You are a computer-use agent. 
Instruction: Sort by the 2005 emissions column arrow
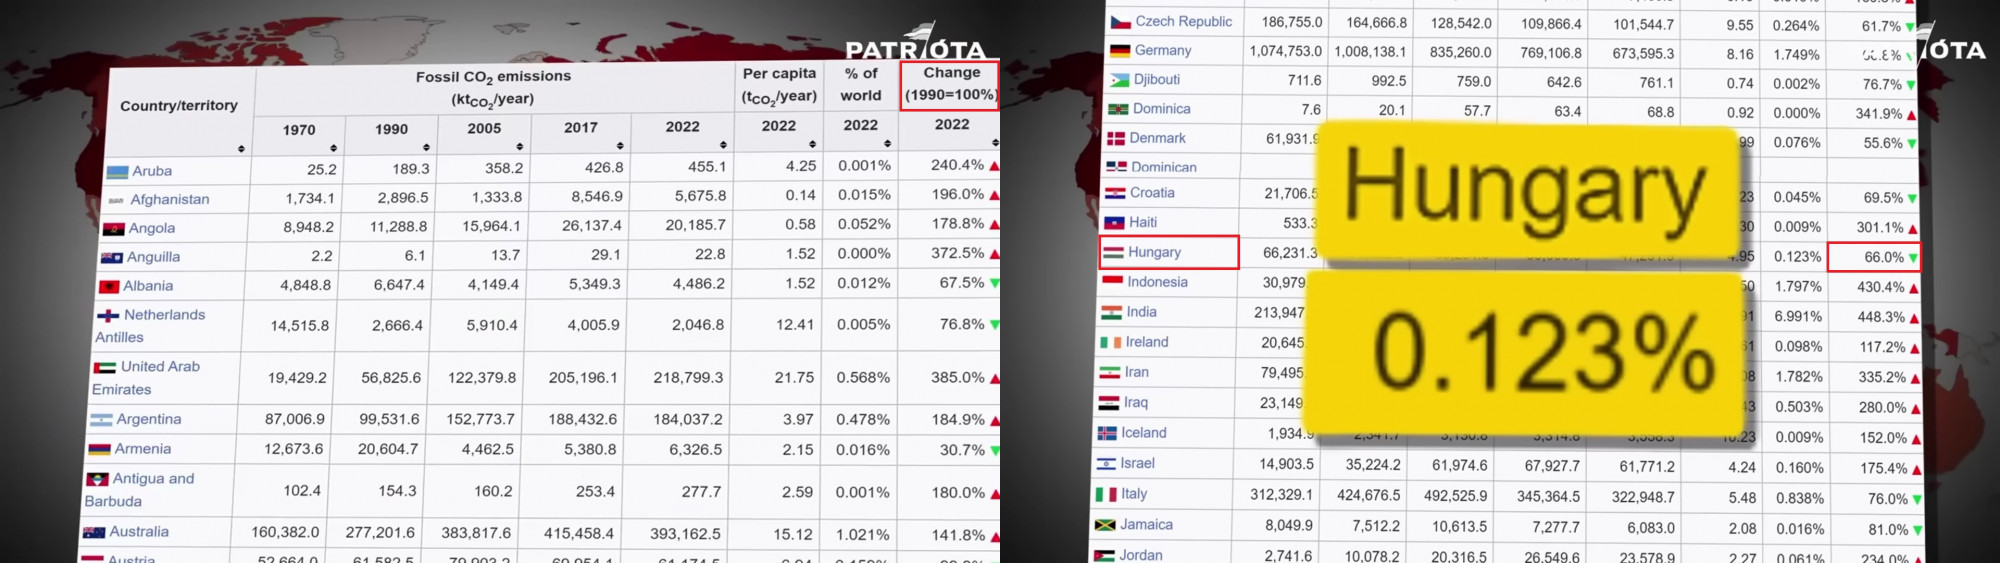click(519, 147)
